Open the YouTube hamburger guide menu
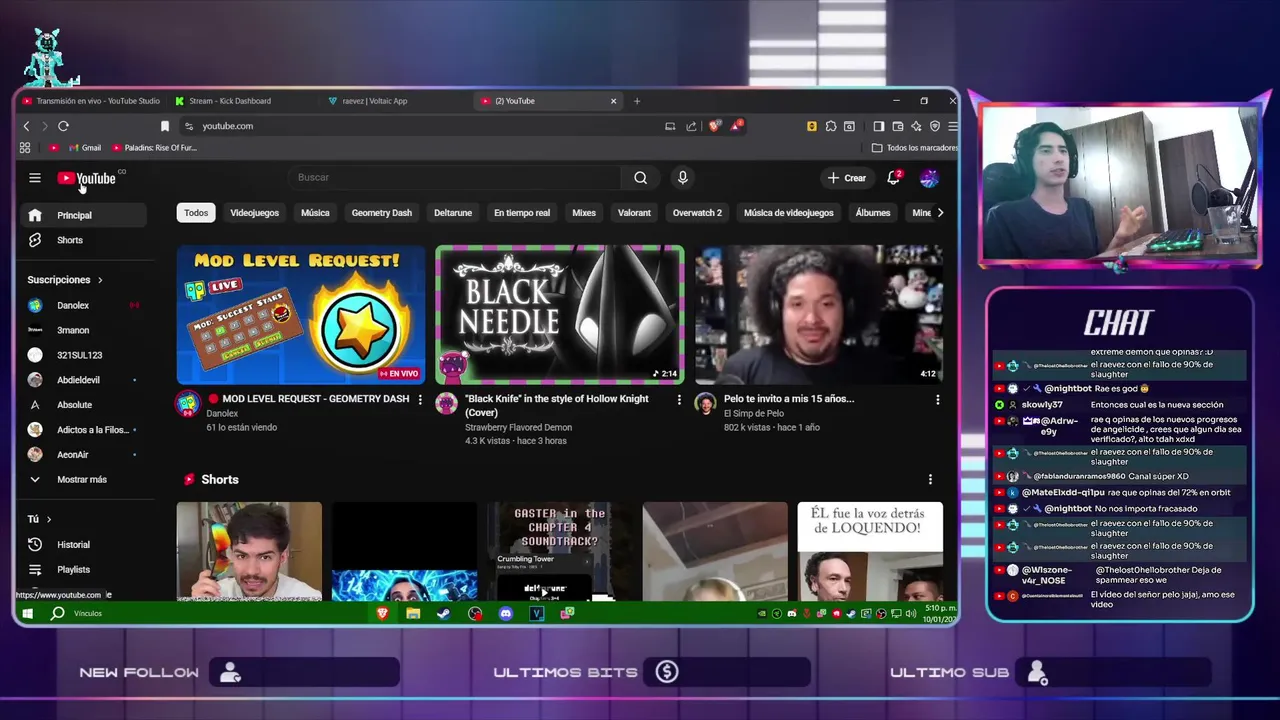This screenshot has height=720, width=1280. pos(35,178)
